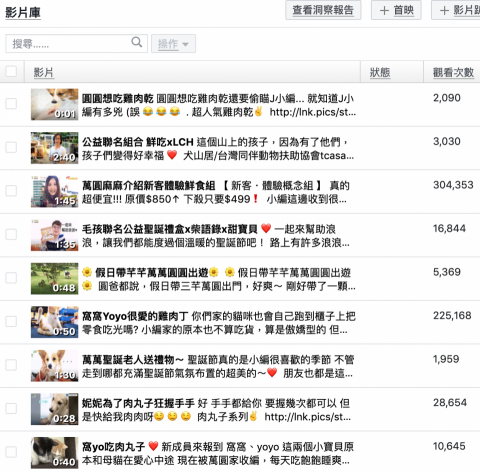Open the 1:45 video thumbnail
This screenshot has height=471, width=480.
click(x=54, y=191)
